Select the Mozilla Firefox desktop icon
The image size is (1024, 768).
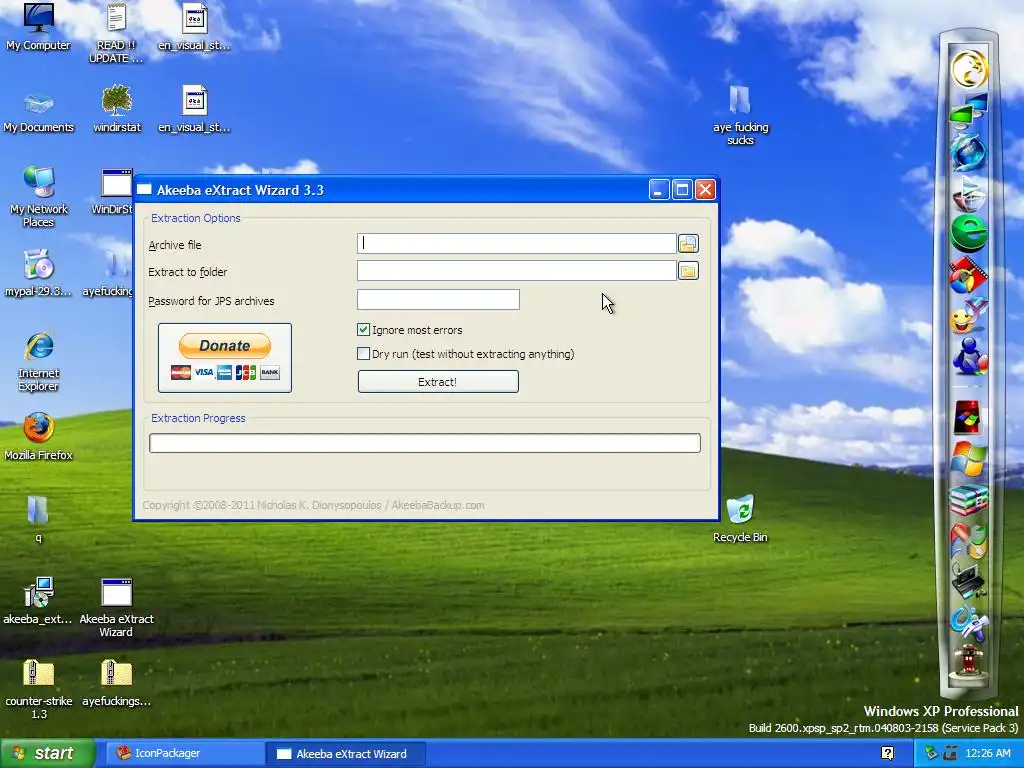tap(39, 436)
